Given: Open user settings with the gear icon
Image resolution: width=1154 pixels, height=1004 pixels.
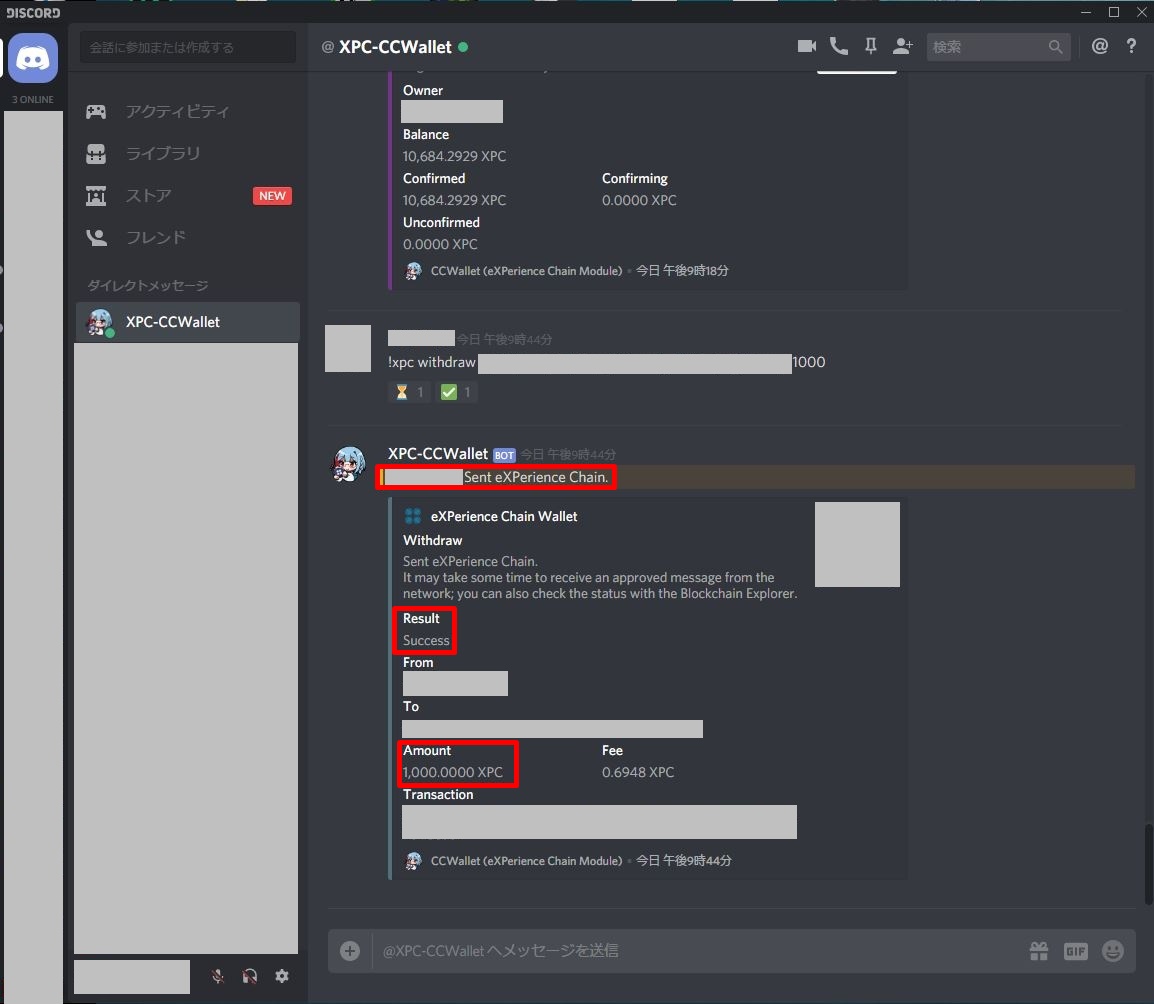Looking at the screenshot, I should coord(282,976).
